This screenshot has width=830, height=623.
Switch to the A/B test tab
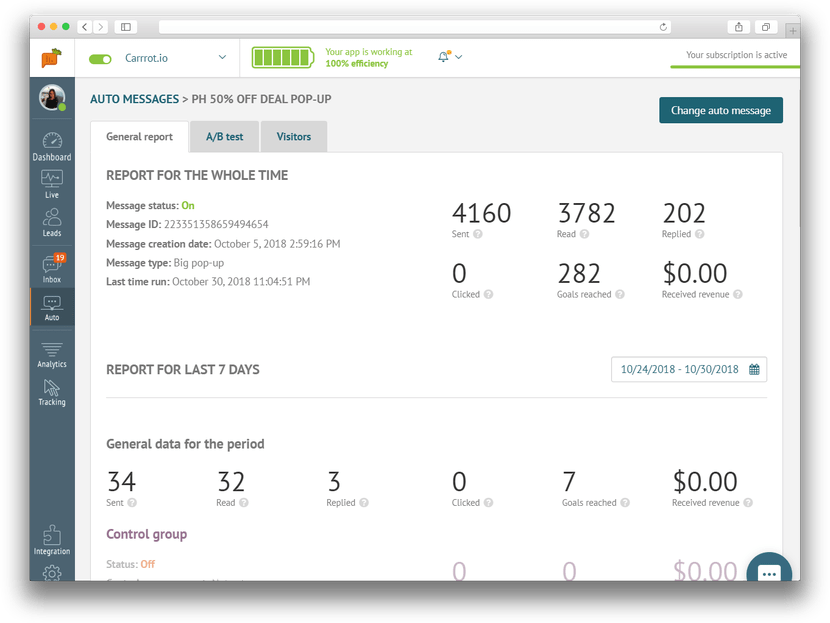(x=224, y=137)
